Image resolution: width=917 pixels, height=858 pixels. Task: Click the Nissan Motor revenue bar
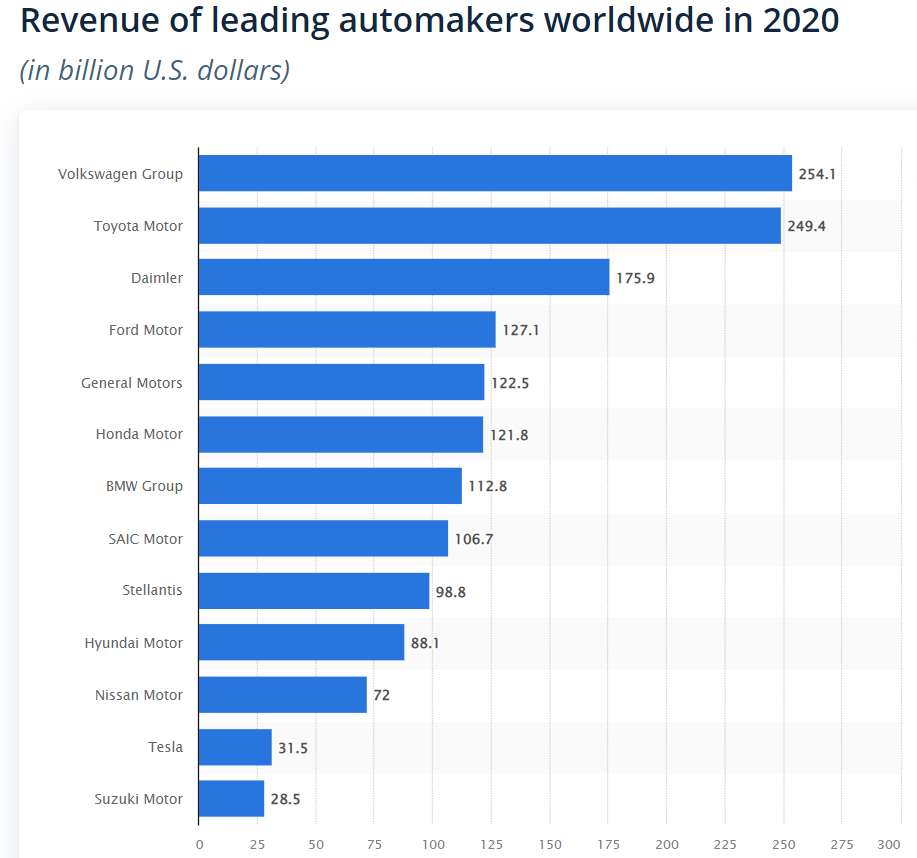click(283, 695)
